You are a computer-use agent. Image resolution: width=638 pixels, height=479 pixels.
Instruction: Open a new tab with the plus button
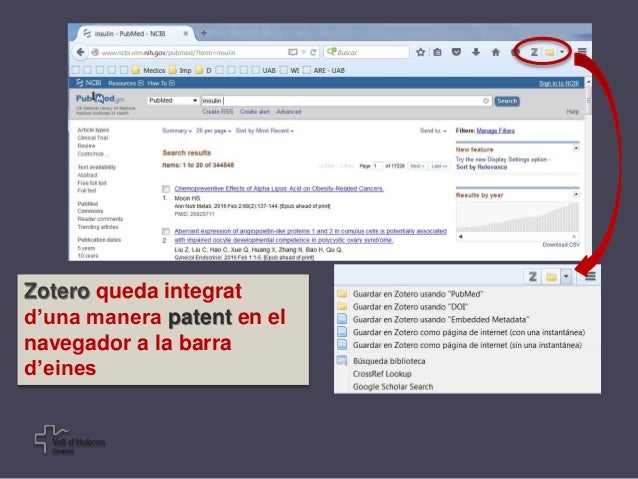[204, 33]
